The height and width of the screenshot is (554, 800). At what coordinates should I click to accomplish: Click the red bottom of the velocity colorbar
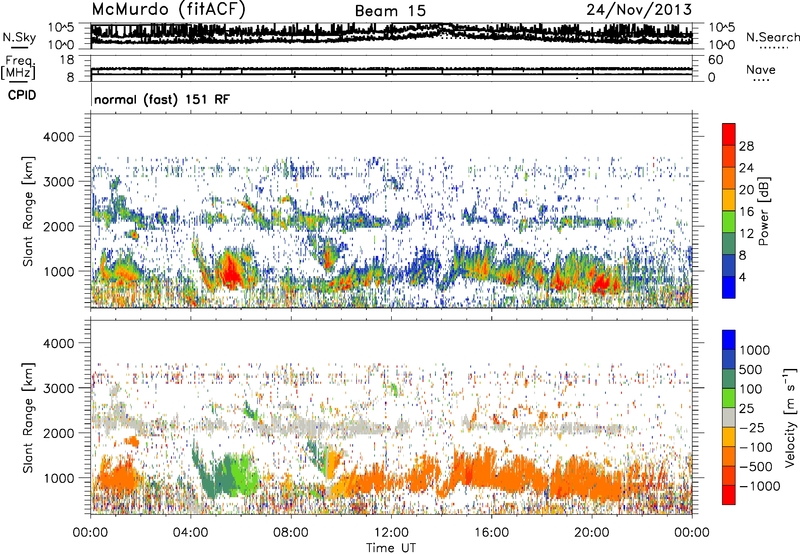(x=729, y=495)
